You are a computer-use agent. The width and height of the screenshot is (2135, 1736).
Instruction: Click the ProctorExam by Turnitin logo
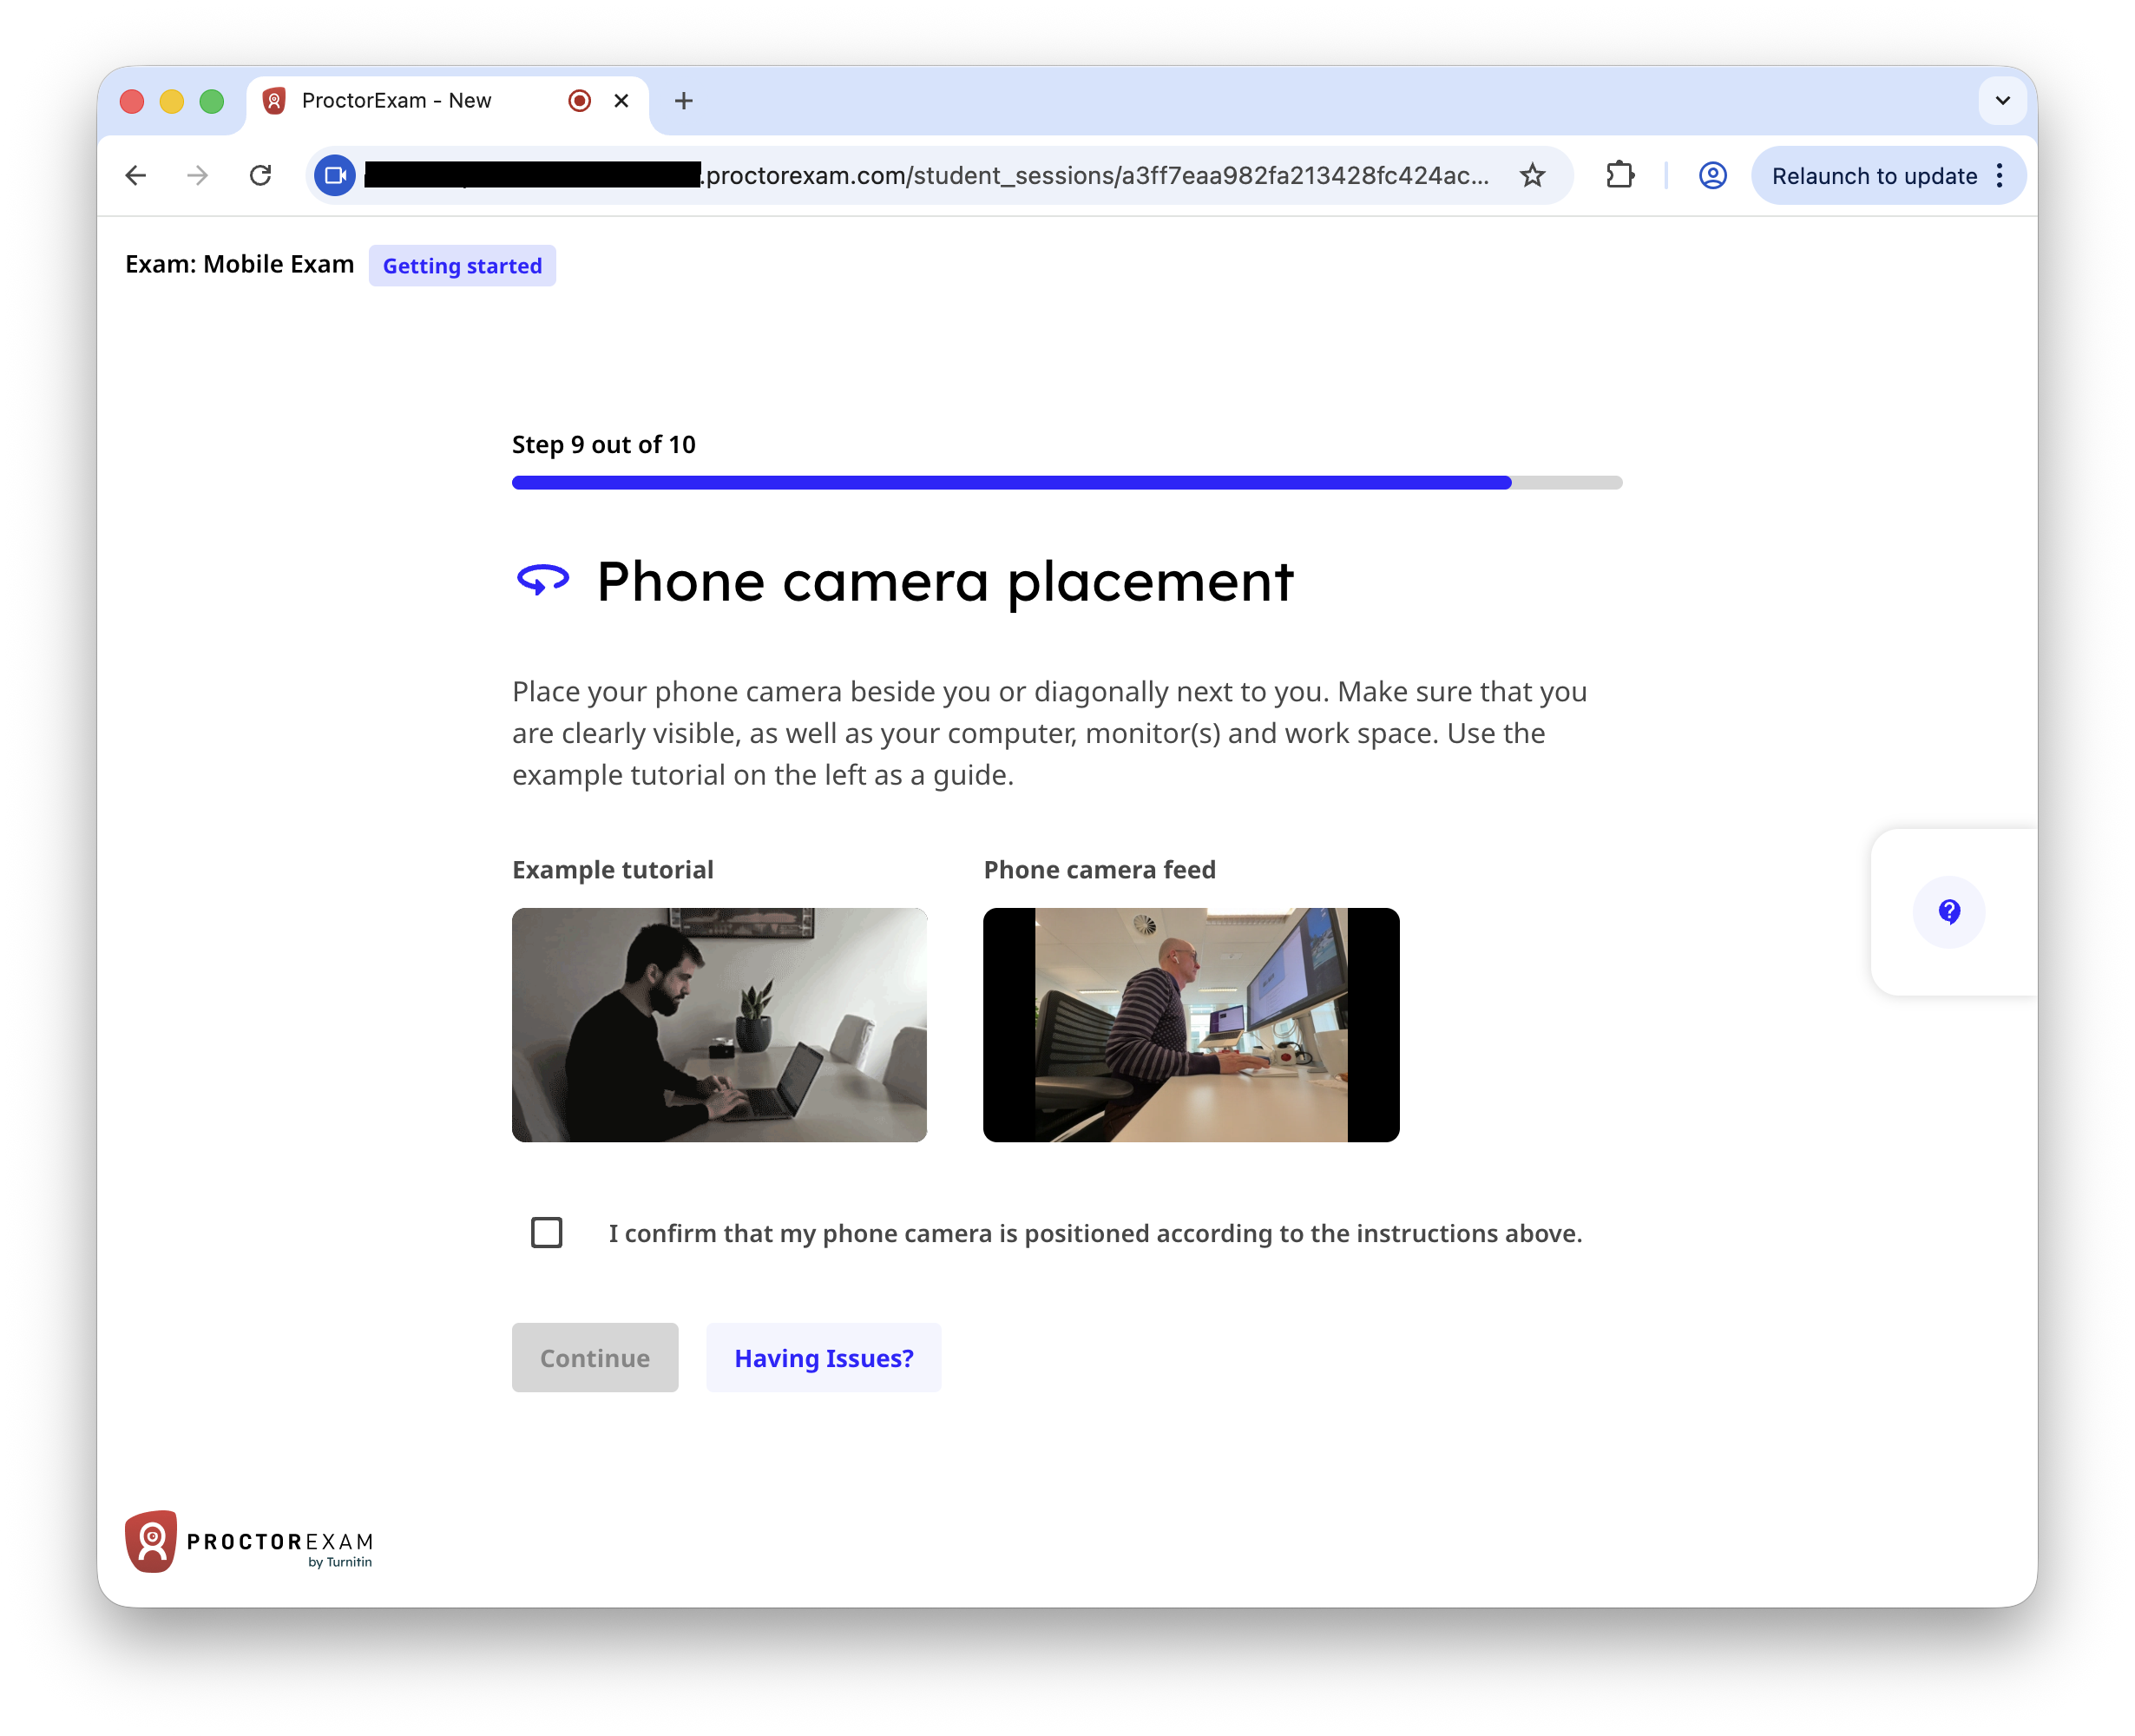pyautogui.click(x=249, y=1541)
